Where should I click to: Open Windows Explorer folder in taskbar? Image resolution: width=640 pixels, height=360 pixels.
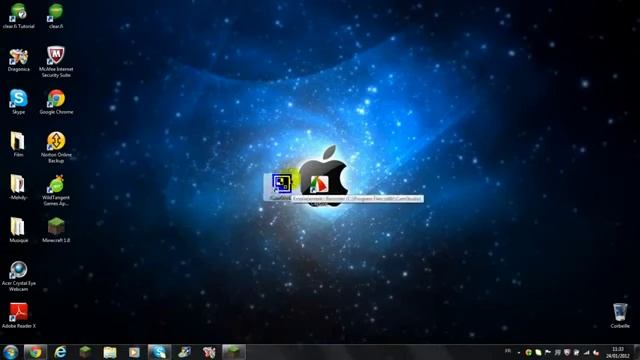point(110,352)
